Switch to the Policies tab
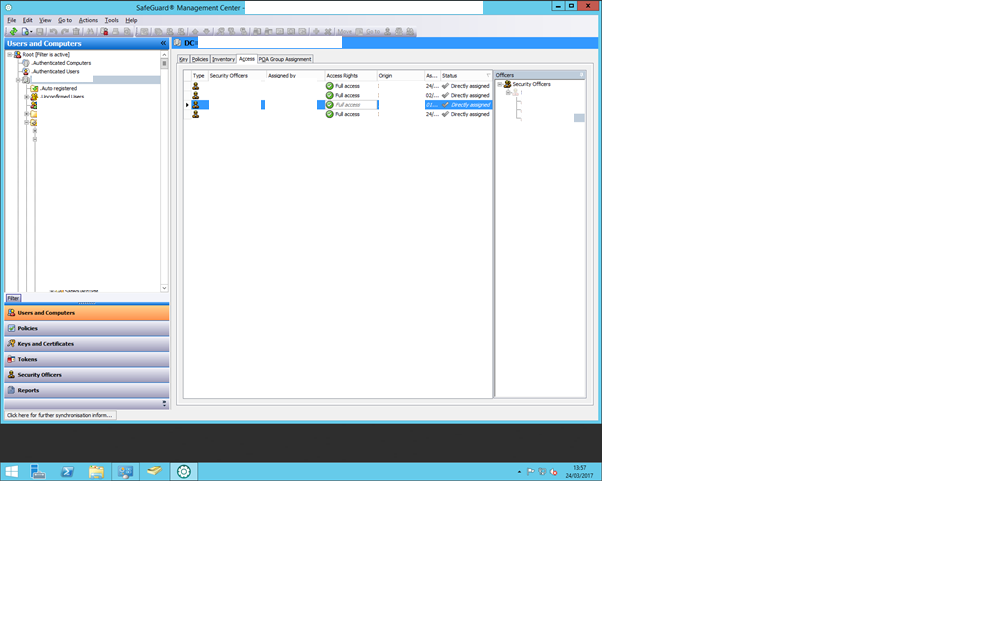 (200, 59)
